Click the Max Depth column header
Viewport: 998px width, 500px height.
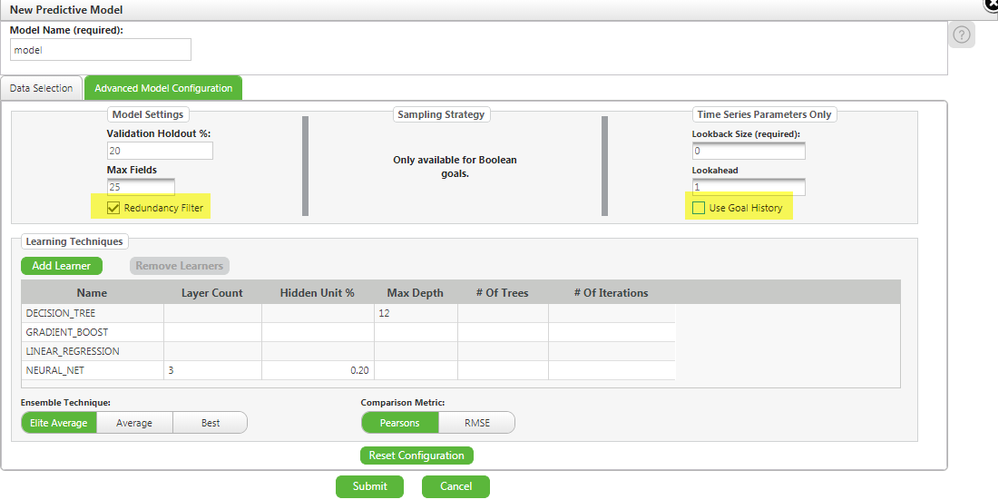[415, 293]
